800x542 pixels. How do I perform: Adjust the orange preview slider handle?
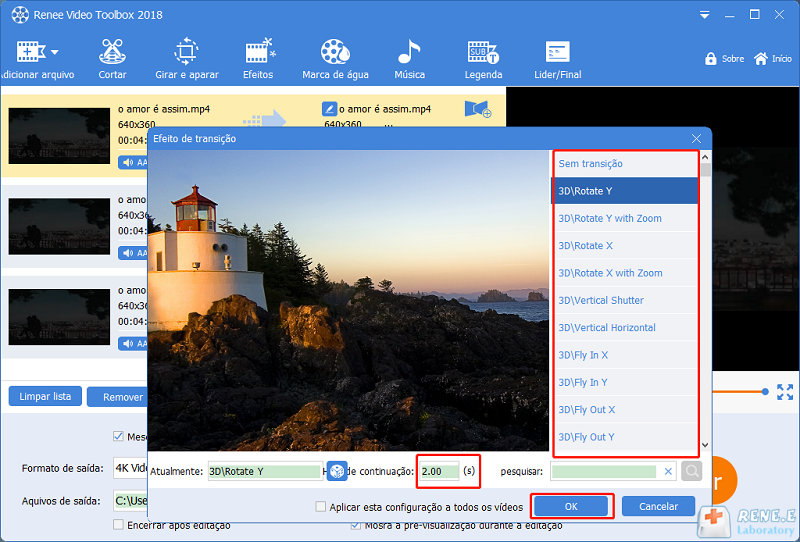(765, 391)
